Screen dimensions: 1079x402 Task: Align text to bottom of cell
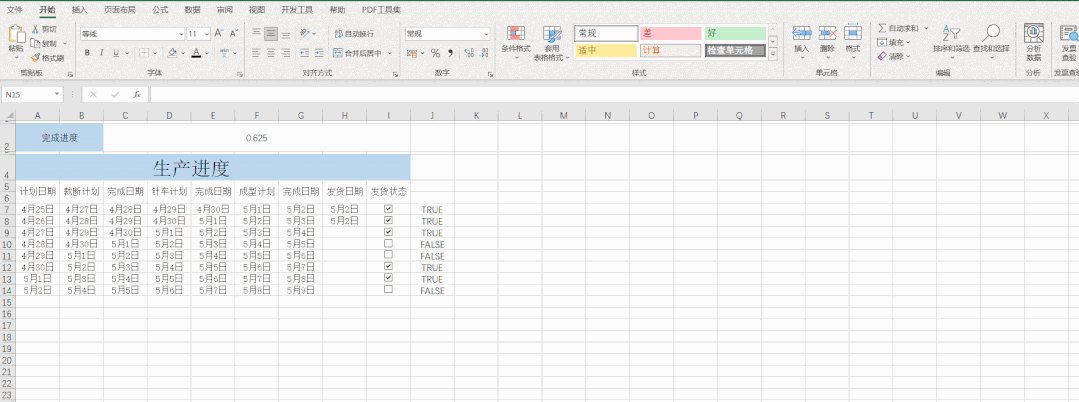pos(285,33)
